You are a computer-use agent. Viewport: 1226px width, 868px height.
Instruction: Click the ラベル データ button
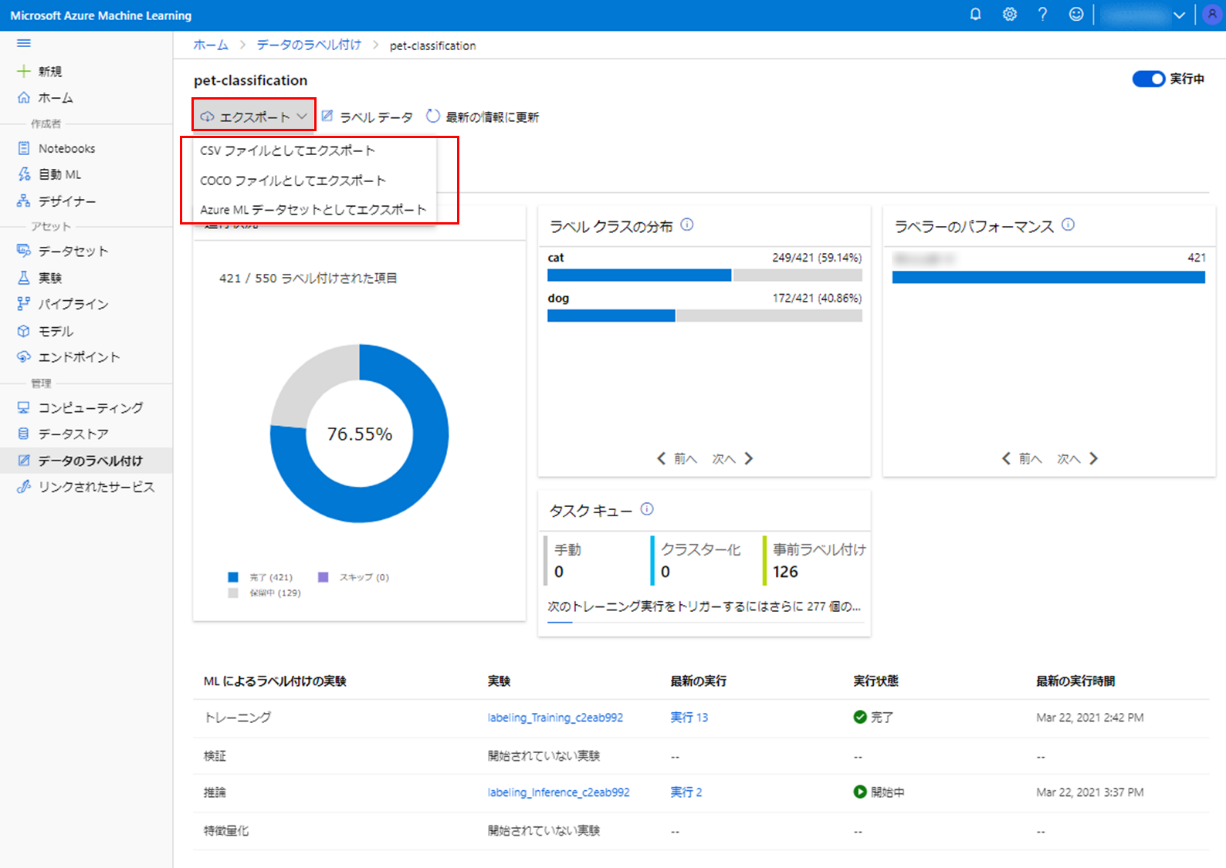[x=367, y=117]
